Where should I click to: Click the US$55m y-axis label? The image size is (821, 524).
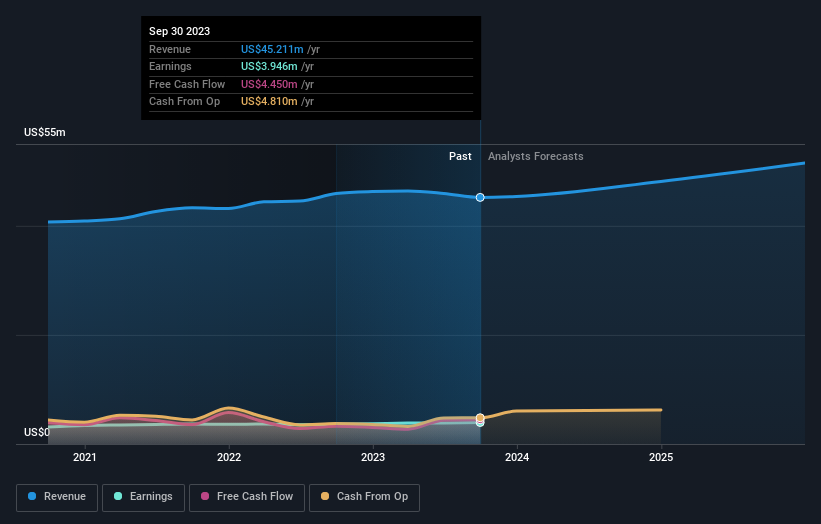(x=45, y=132)
